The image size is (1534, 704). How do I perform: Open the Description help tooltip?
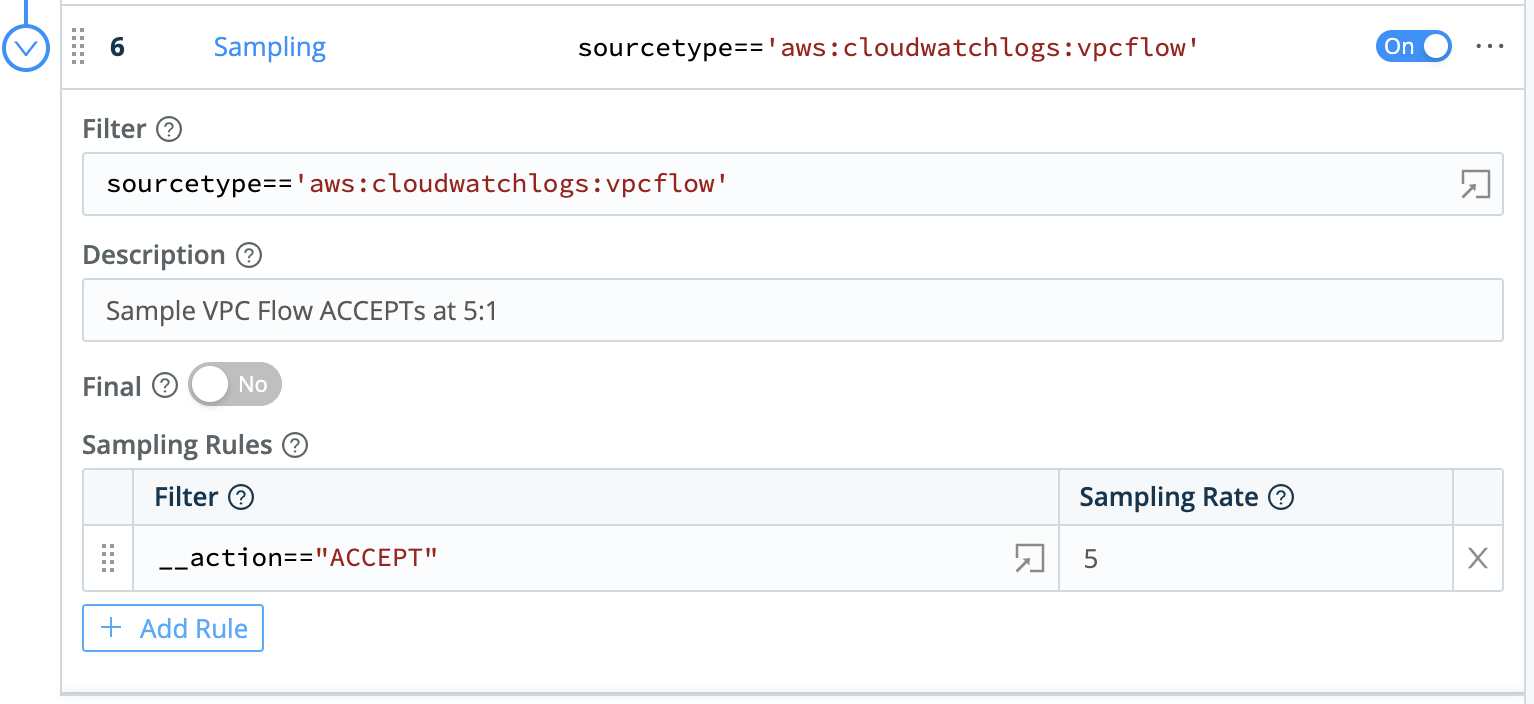(248, 255)
